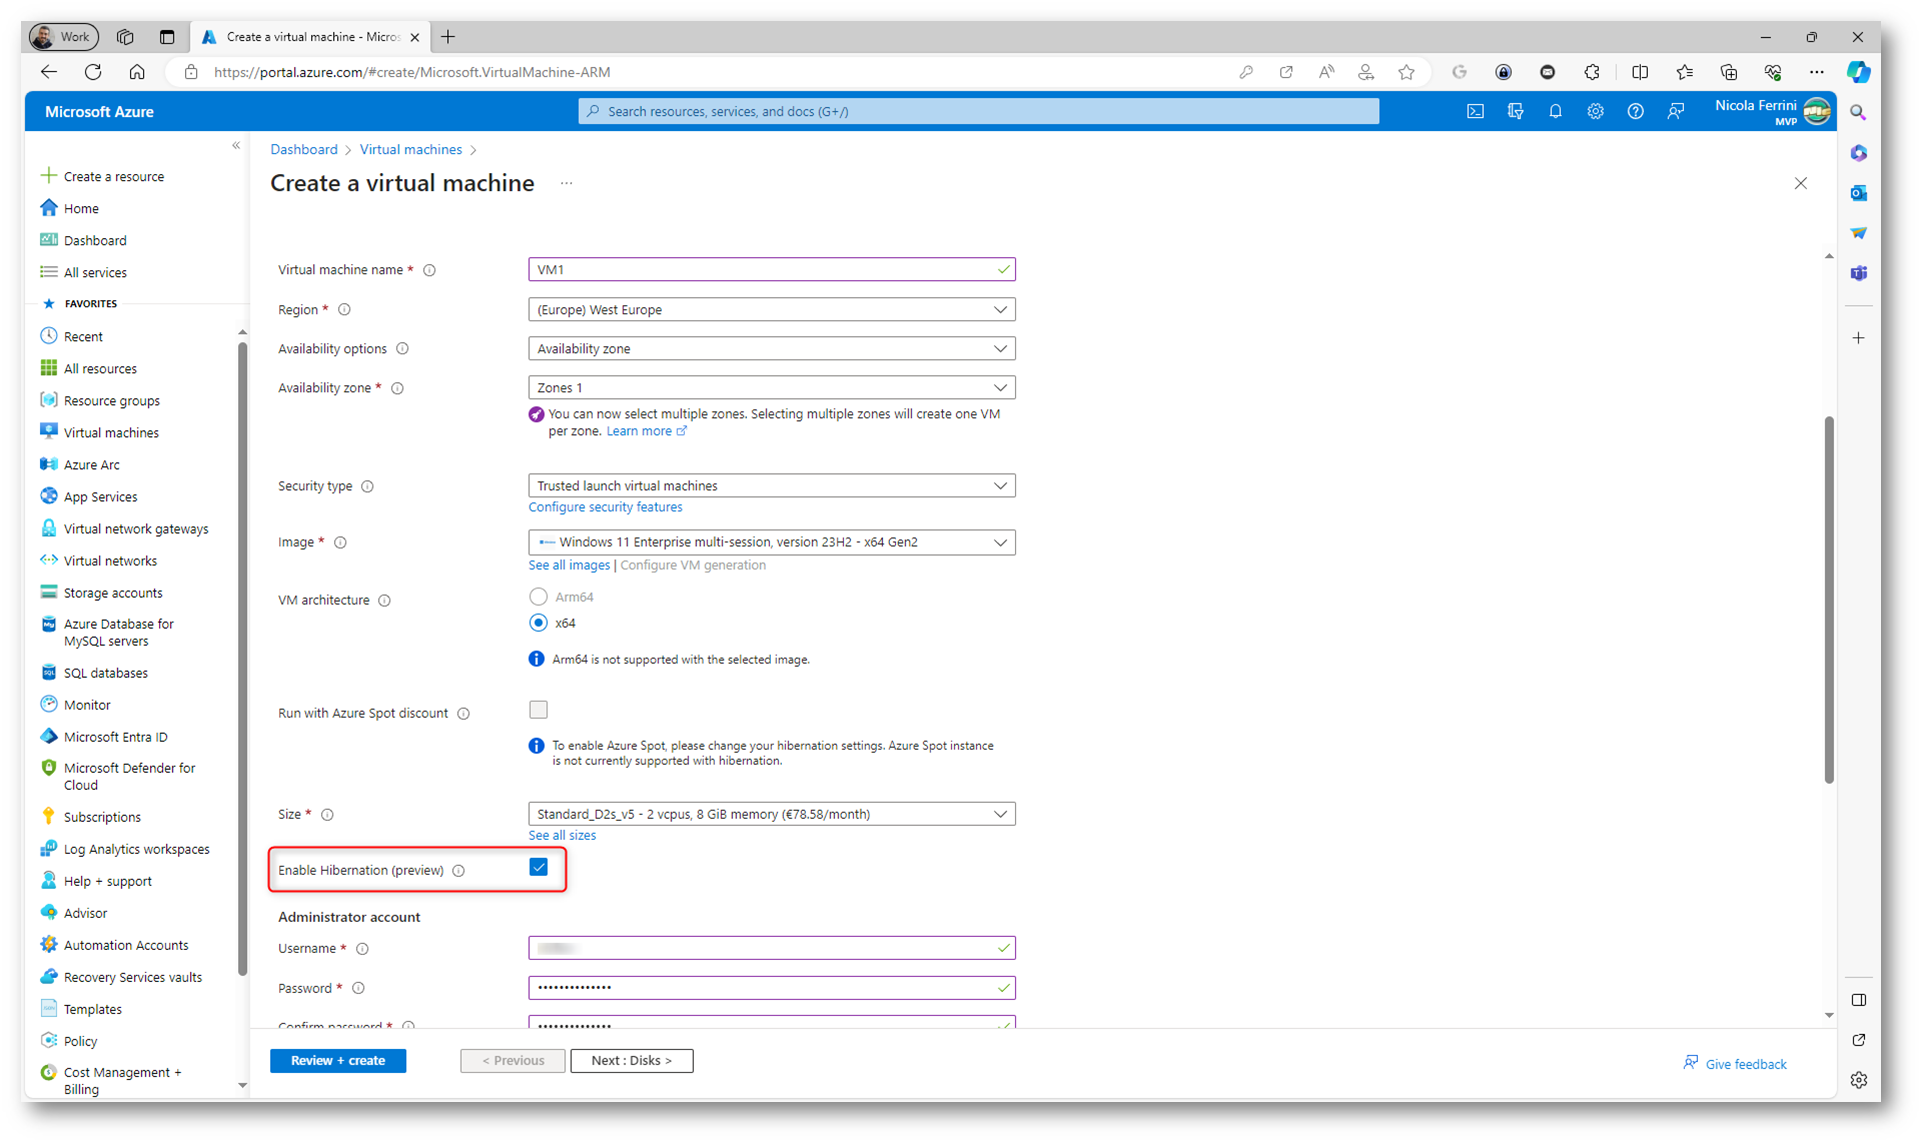Screen dimensions: 1923x1144
Task: Open Monitor in the left menu
Action: [87, 705]
